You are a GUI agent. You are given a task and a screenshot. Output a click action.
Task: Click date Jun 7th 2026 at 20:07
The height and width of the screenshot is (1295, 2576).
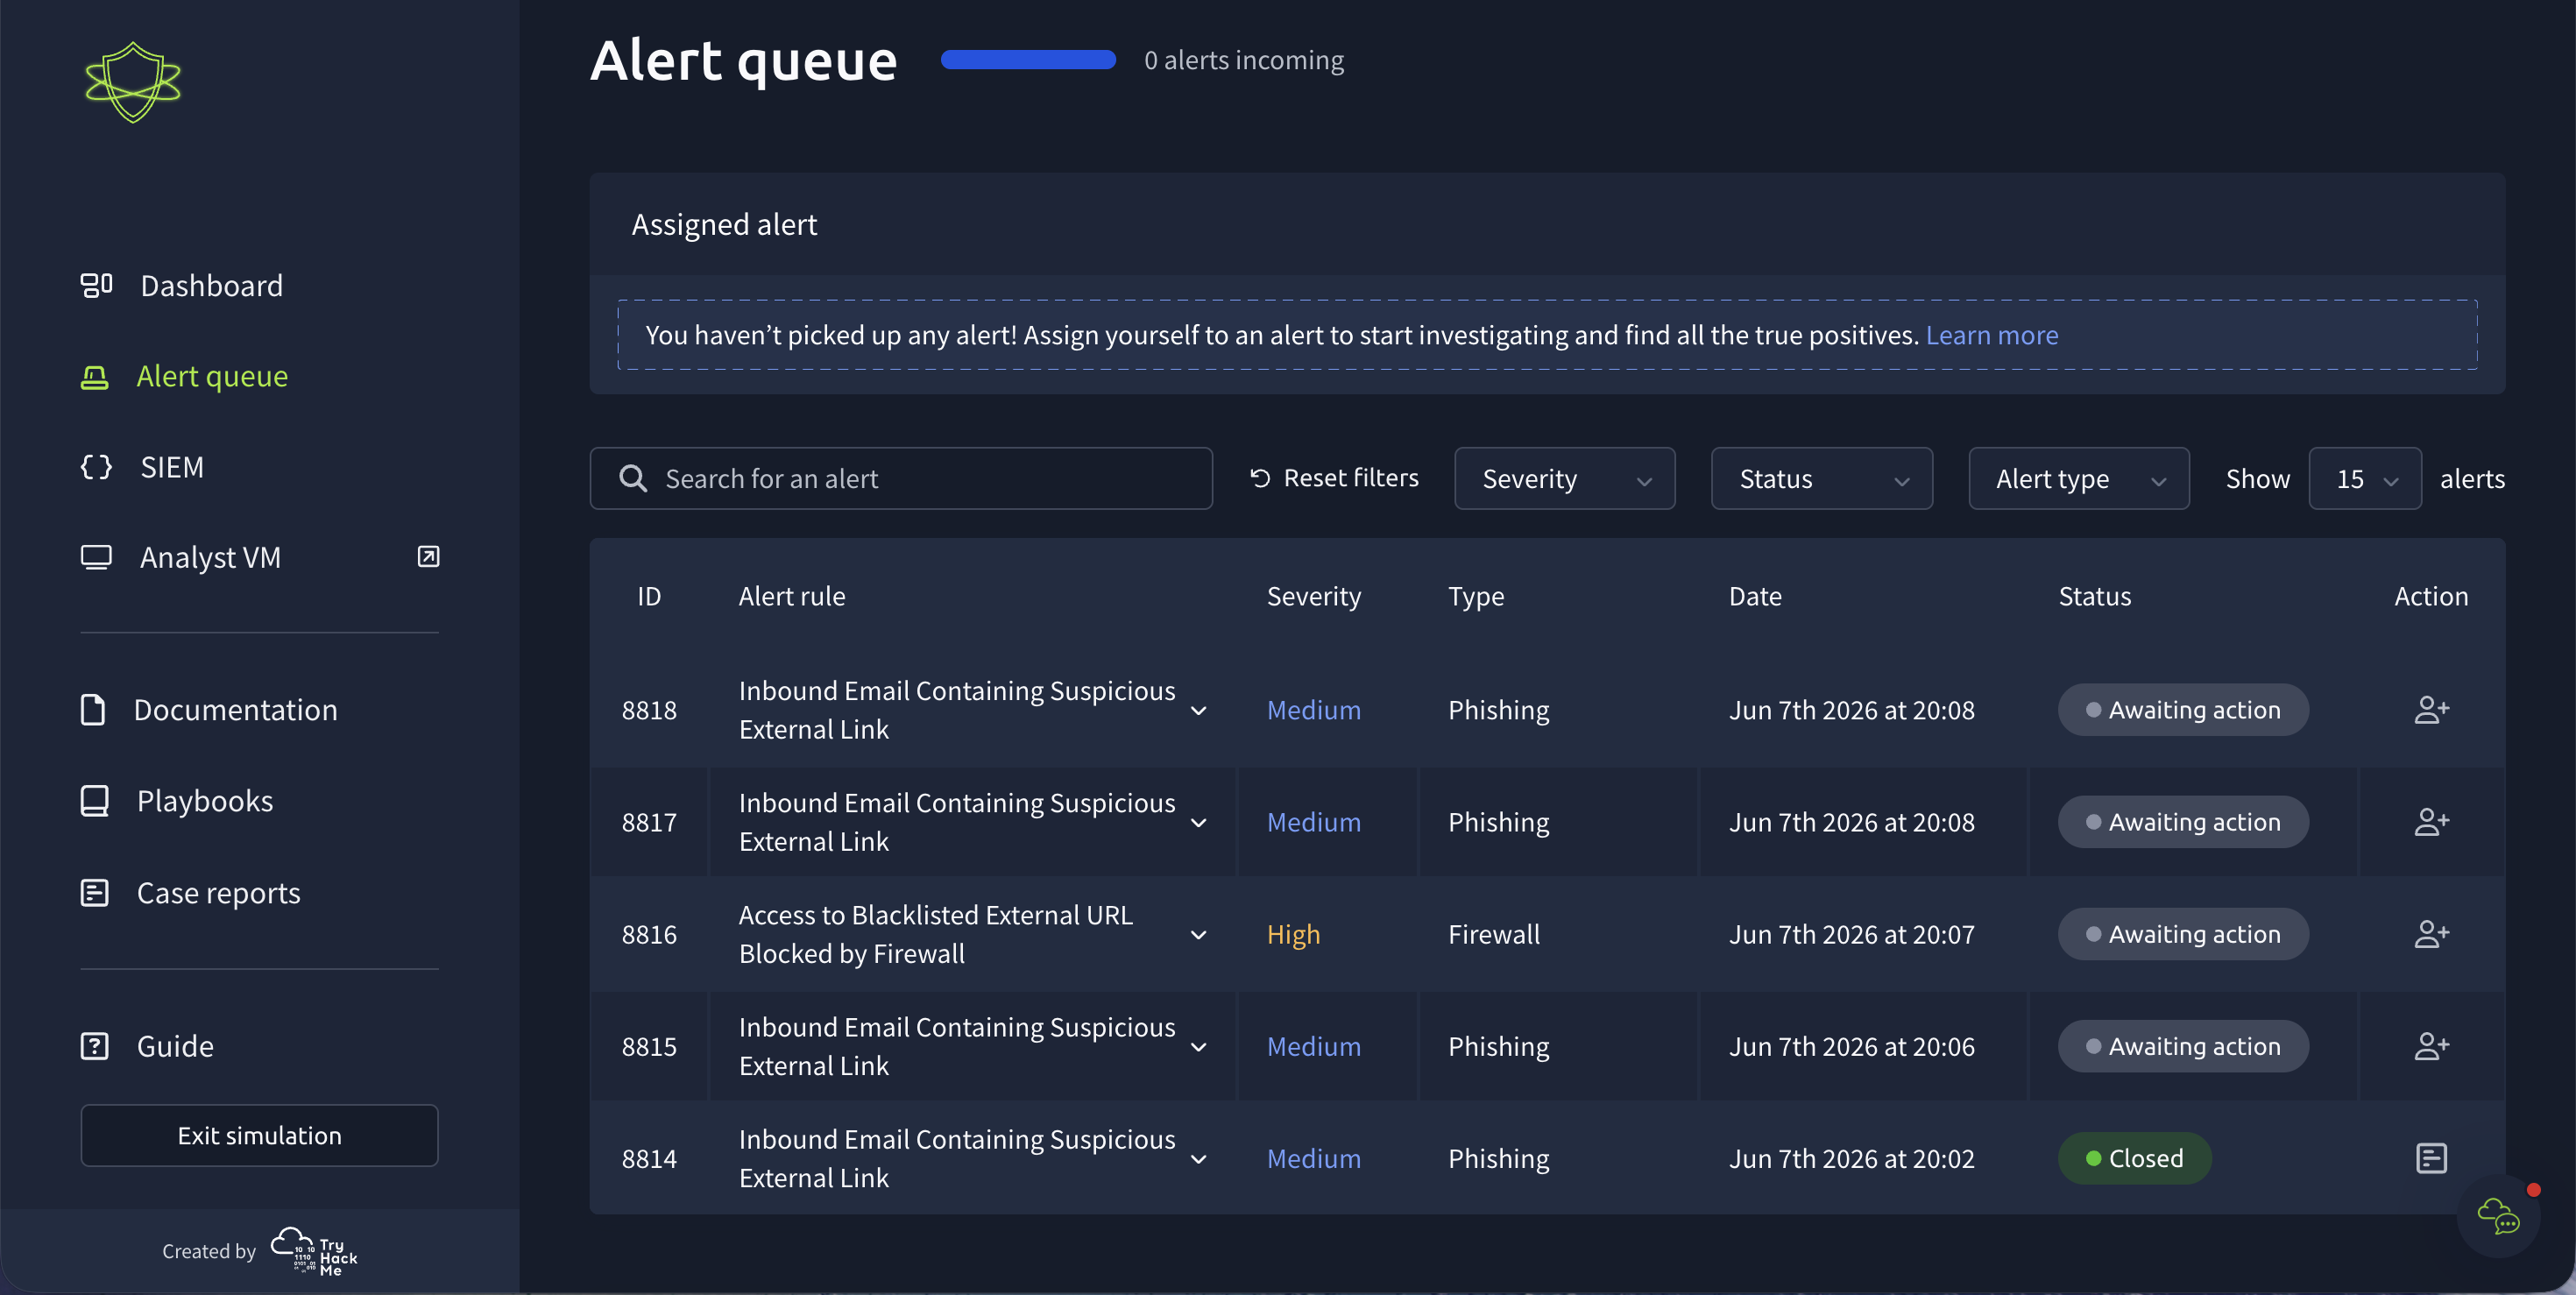1851,934
